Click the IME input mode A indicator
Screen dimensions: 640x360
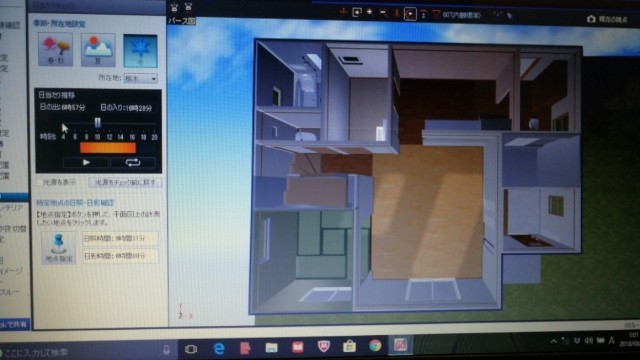pos(611,340)
